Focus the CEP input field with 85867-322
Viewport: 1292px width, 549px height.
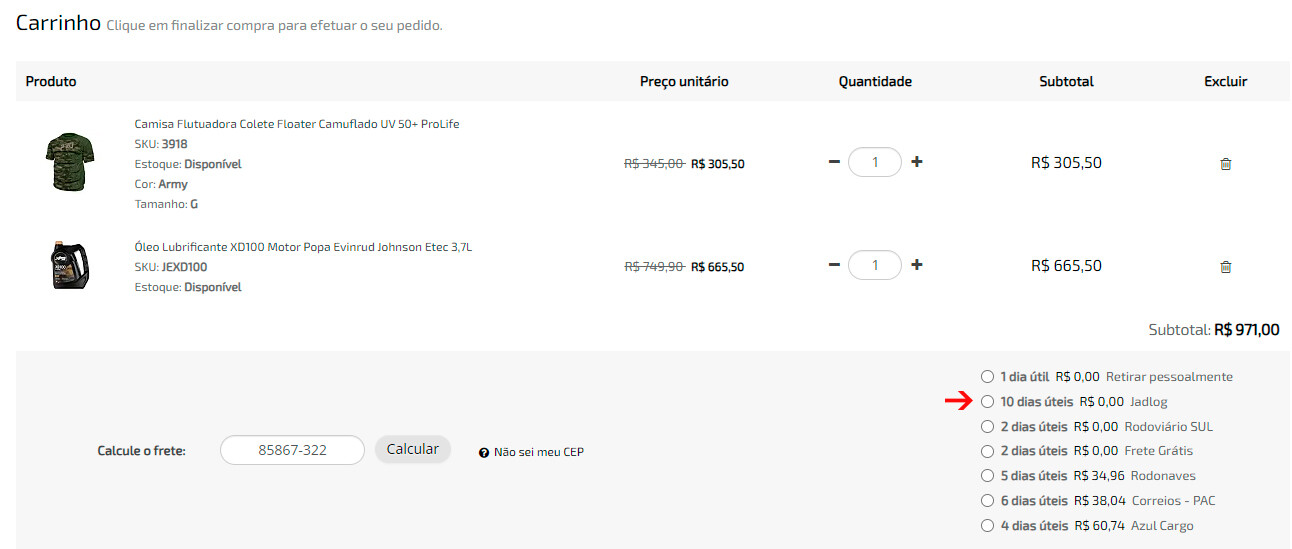(x=293, y=450)
